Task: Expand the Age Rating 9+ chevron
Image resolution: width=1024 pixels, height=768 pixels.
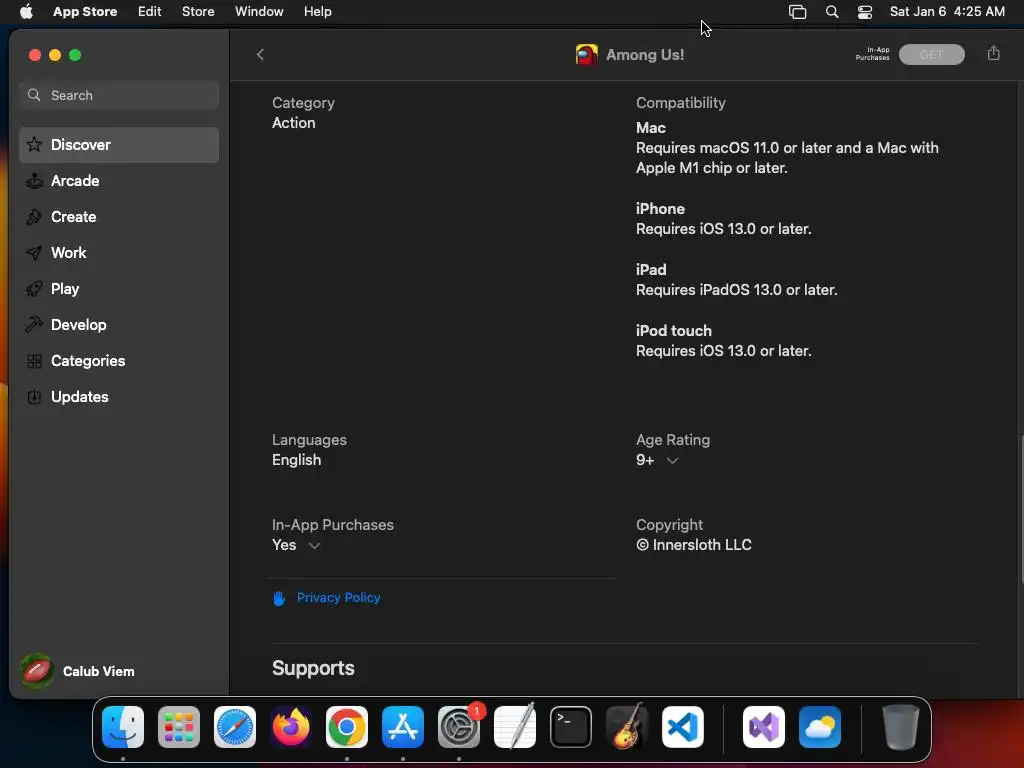Action: [672, 461]
